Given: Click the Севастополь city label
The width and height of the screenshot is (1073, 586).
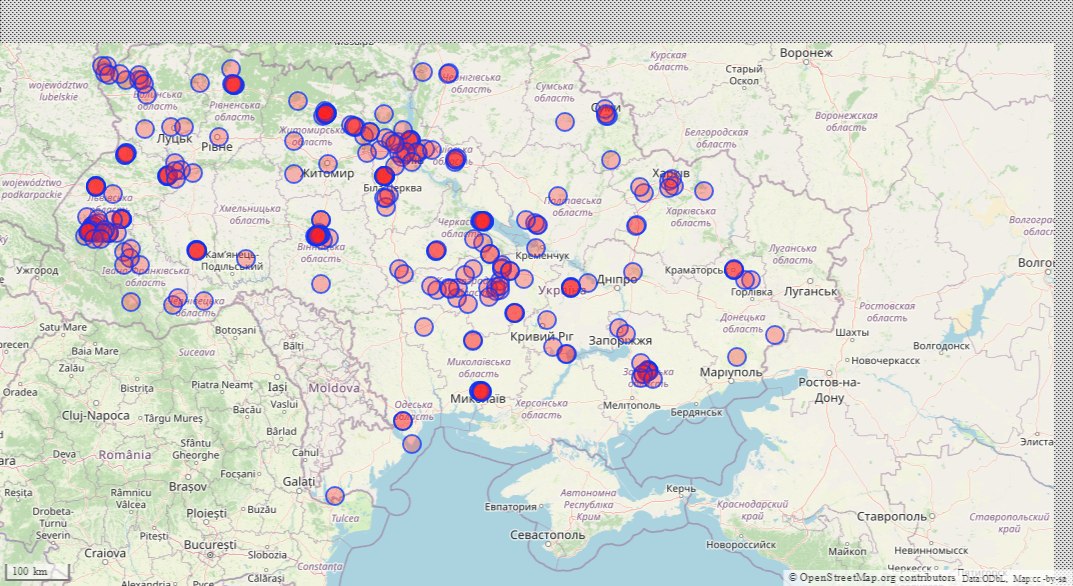Looking at the screenshot, I should click(547, 535).
